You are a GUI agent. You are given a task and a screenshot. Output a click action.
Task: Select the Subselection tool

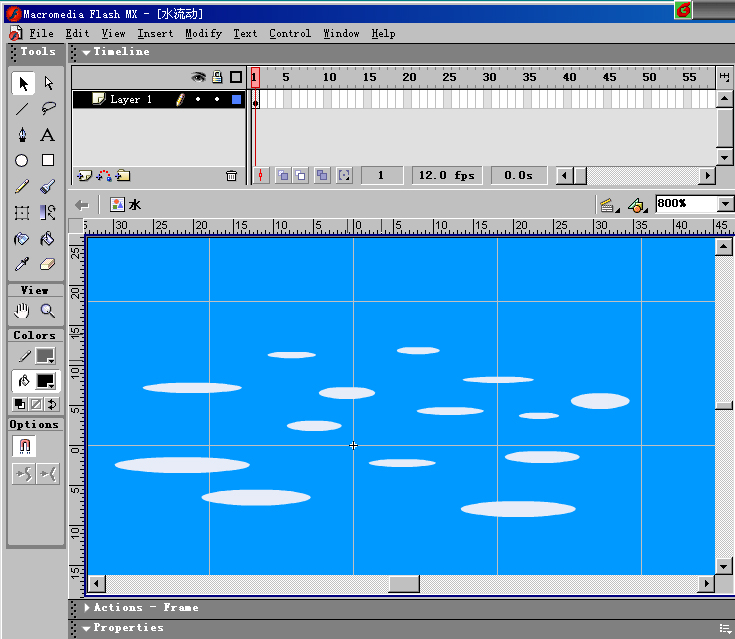(48, 83)
